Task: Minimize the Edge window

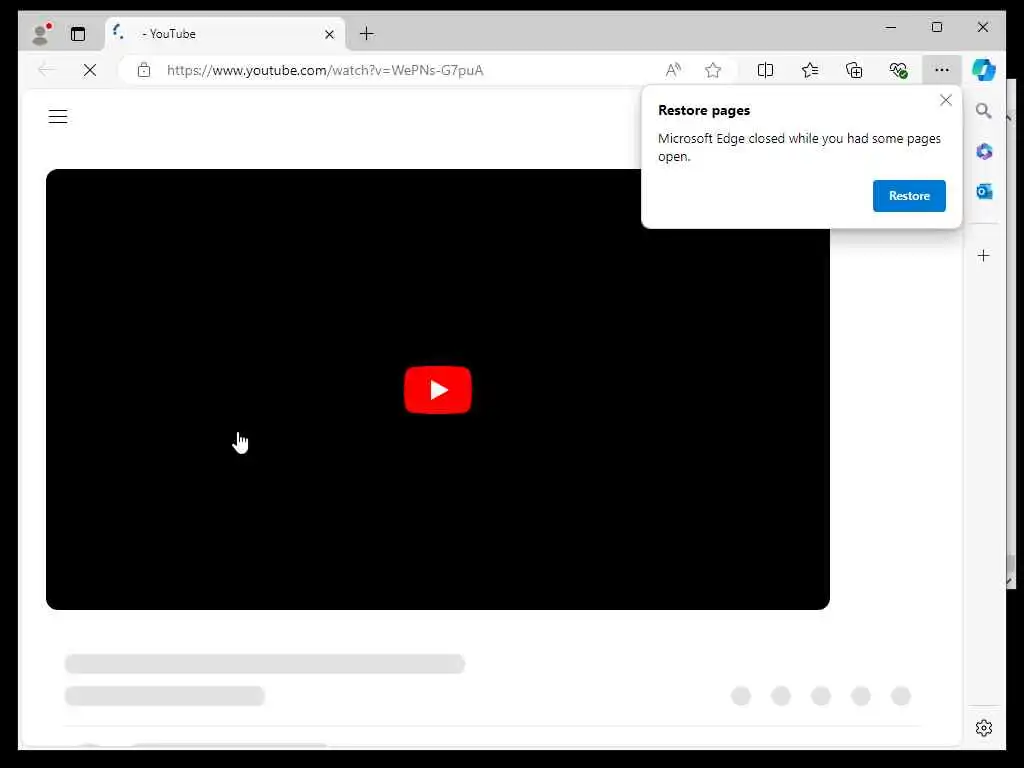Action: tap(891, 27)
